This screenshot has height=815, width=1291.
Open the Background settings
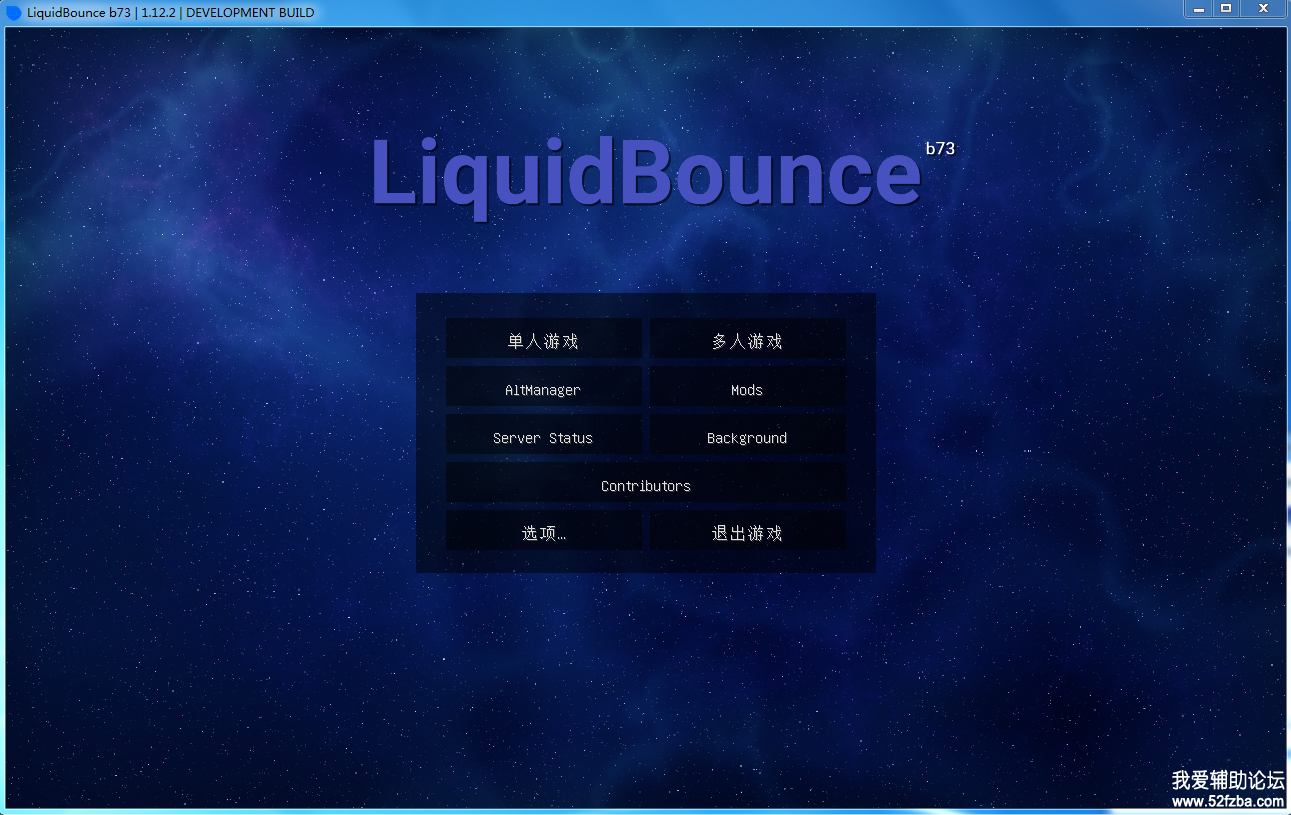point(747,438)
